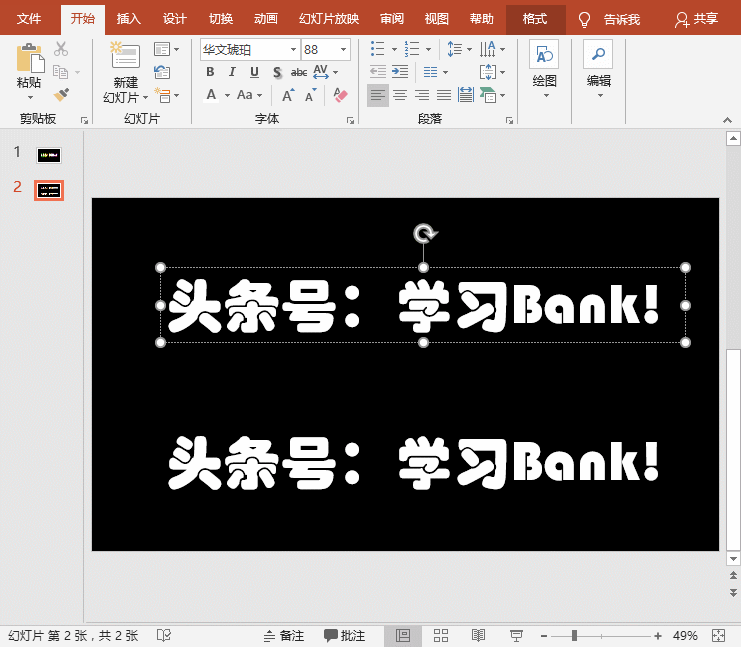The width and height of the screenshot is (741, 647).
Task: Open the 文件 file tab
Action: pyautogui.click(x=29, y=19)
